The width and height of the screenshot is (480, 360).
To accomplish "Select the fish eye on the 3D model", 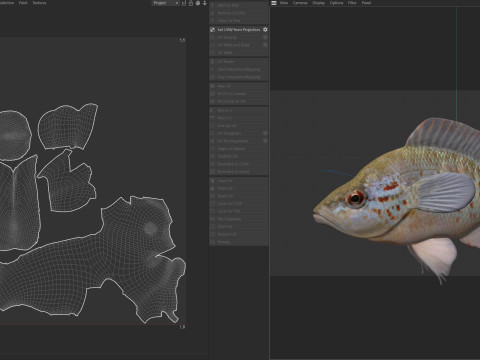I will click(355, 199).
